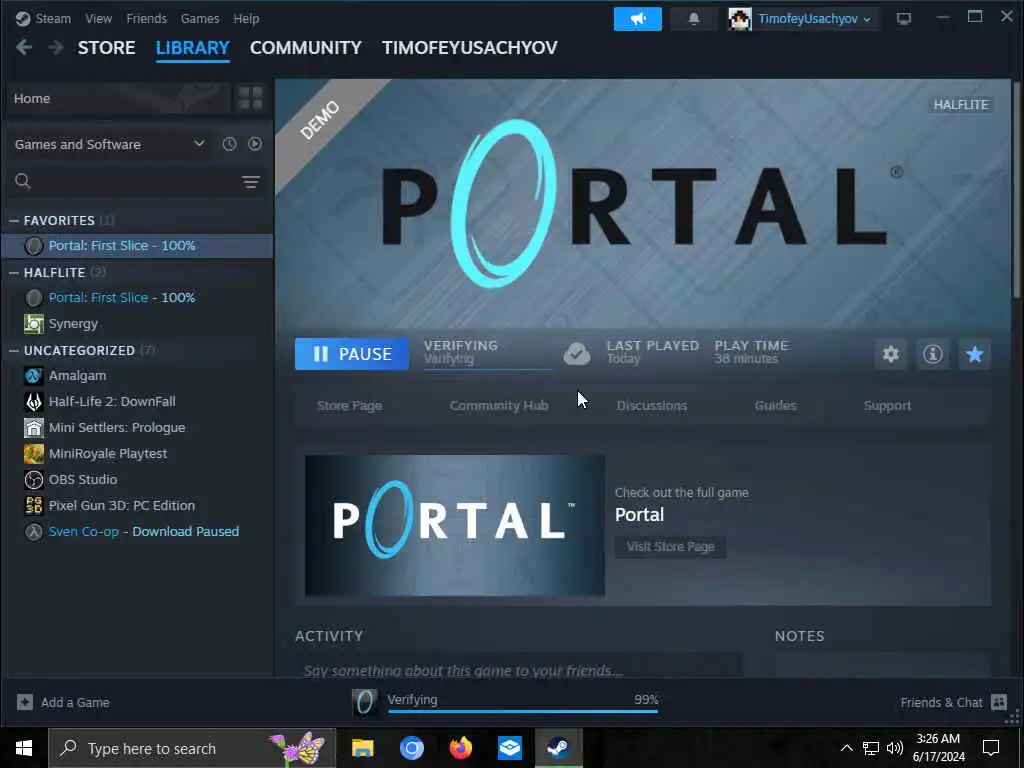Viewport: 1024px width, 768px height.
Task: Open the Games and Software dropdown
Action: click(x=110, y=144)
